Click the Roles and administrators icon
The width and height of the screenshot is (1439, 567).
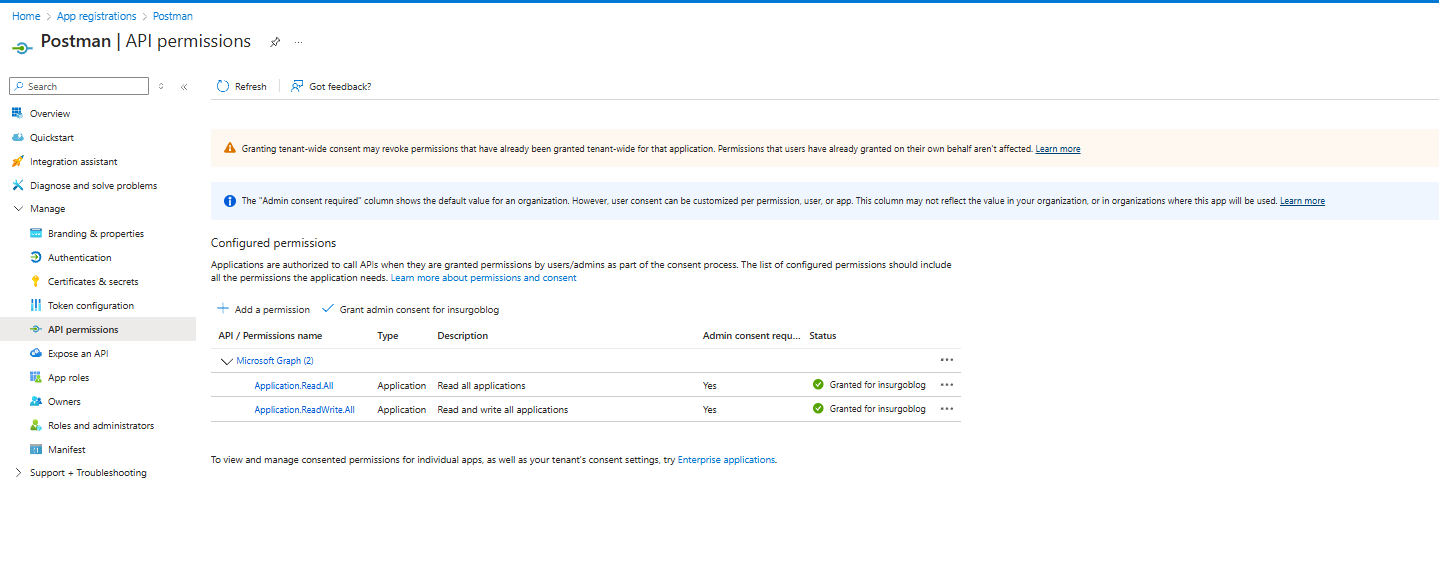36,426
